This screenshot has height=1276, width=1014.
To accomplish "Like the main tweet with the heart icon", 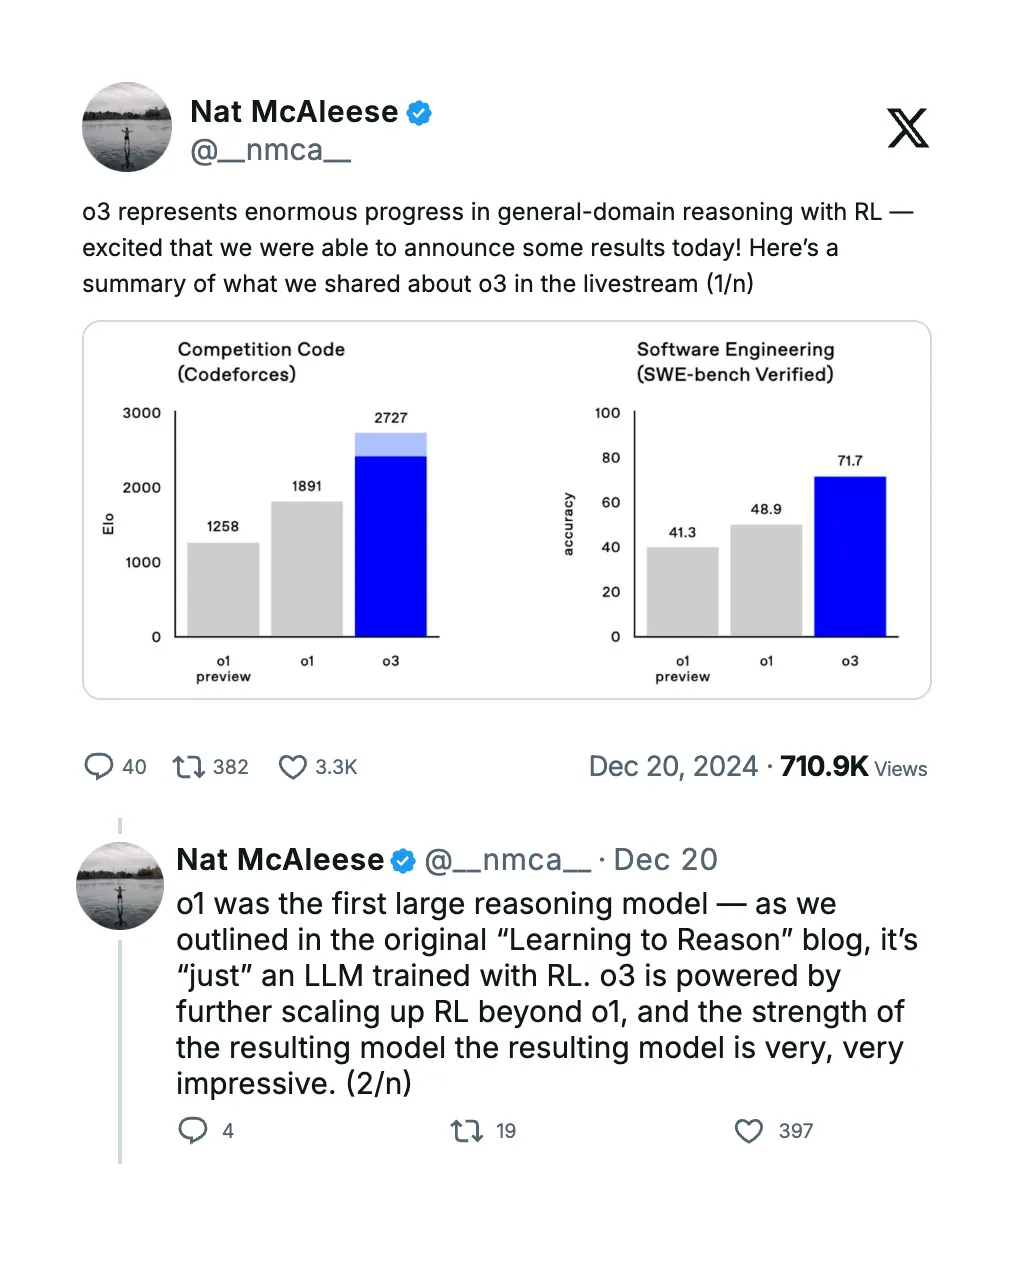I will coord(292,767).
